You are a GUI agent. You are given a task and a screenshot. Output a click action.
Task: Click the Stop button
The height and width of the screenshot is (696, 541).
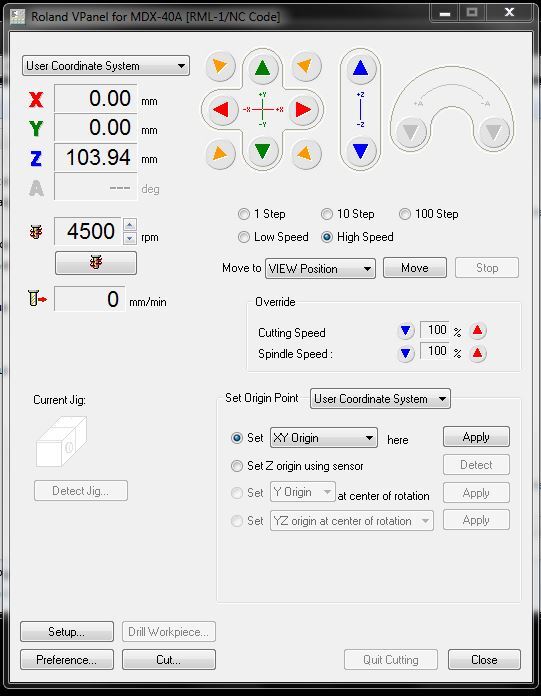pyautogui.click(x=487, y=268)
